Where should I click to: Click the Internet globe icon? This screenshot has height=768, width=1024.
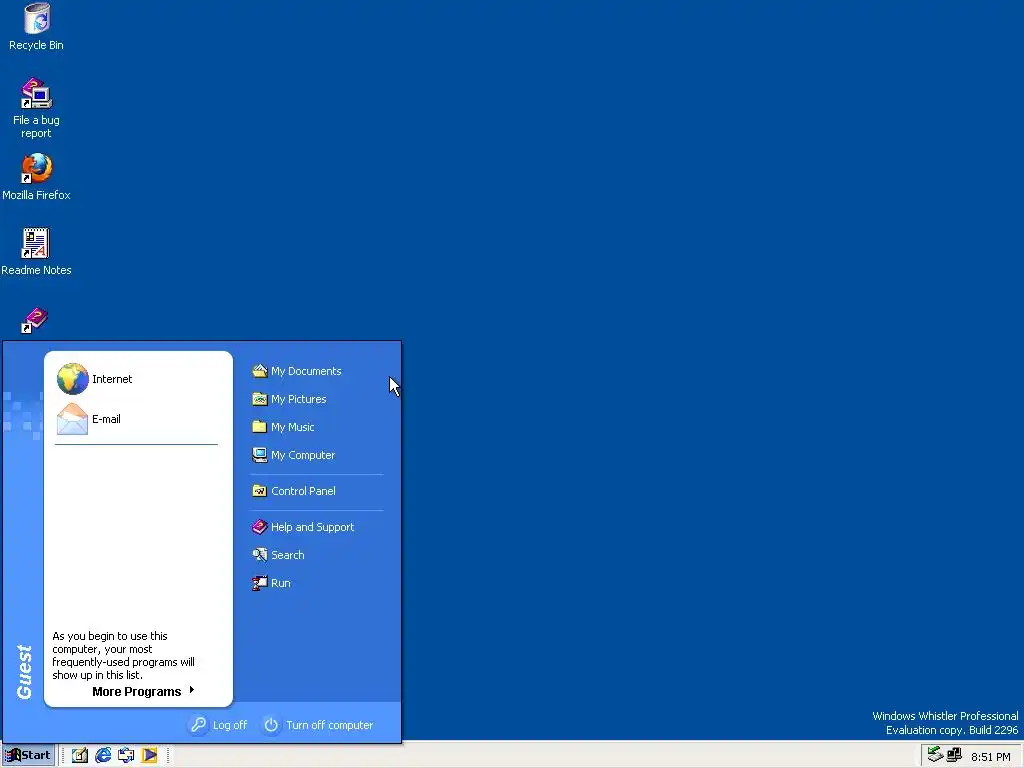tap(72, 379)
